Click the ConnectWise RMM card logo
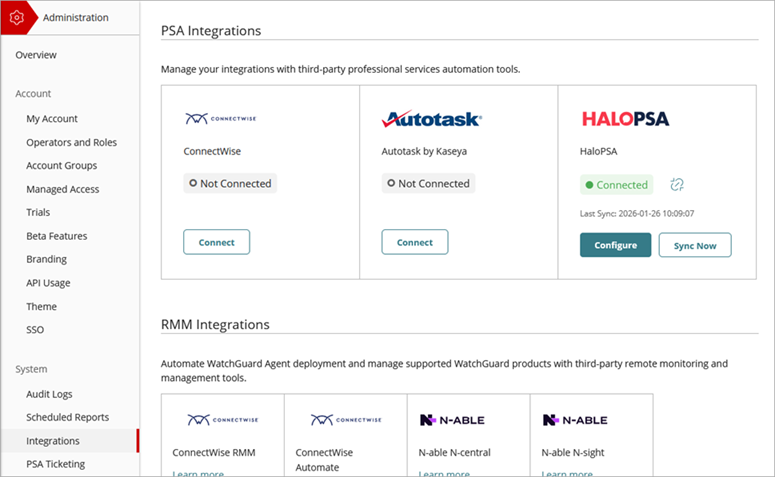The width and height of the screenshot is (775, 478). click(222, 420)
